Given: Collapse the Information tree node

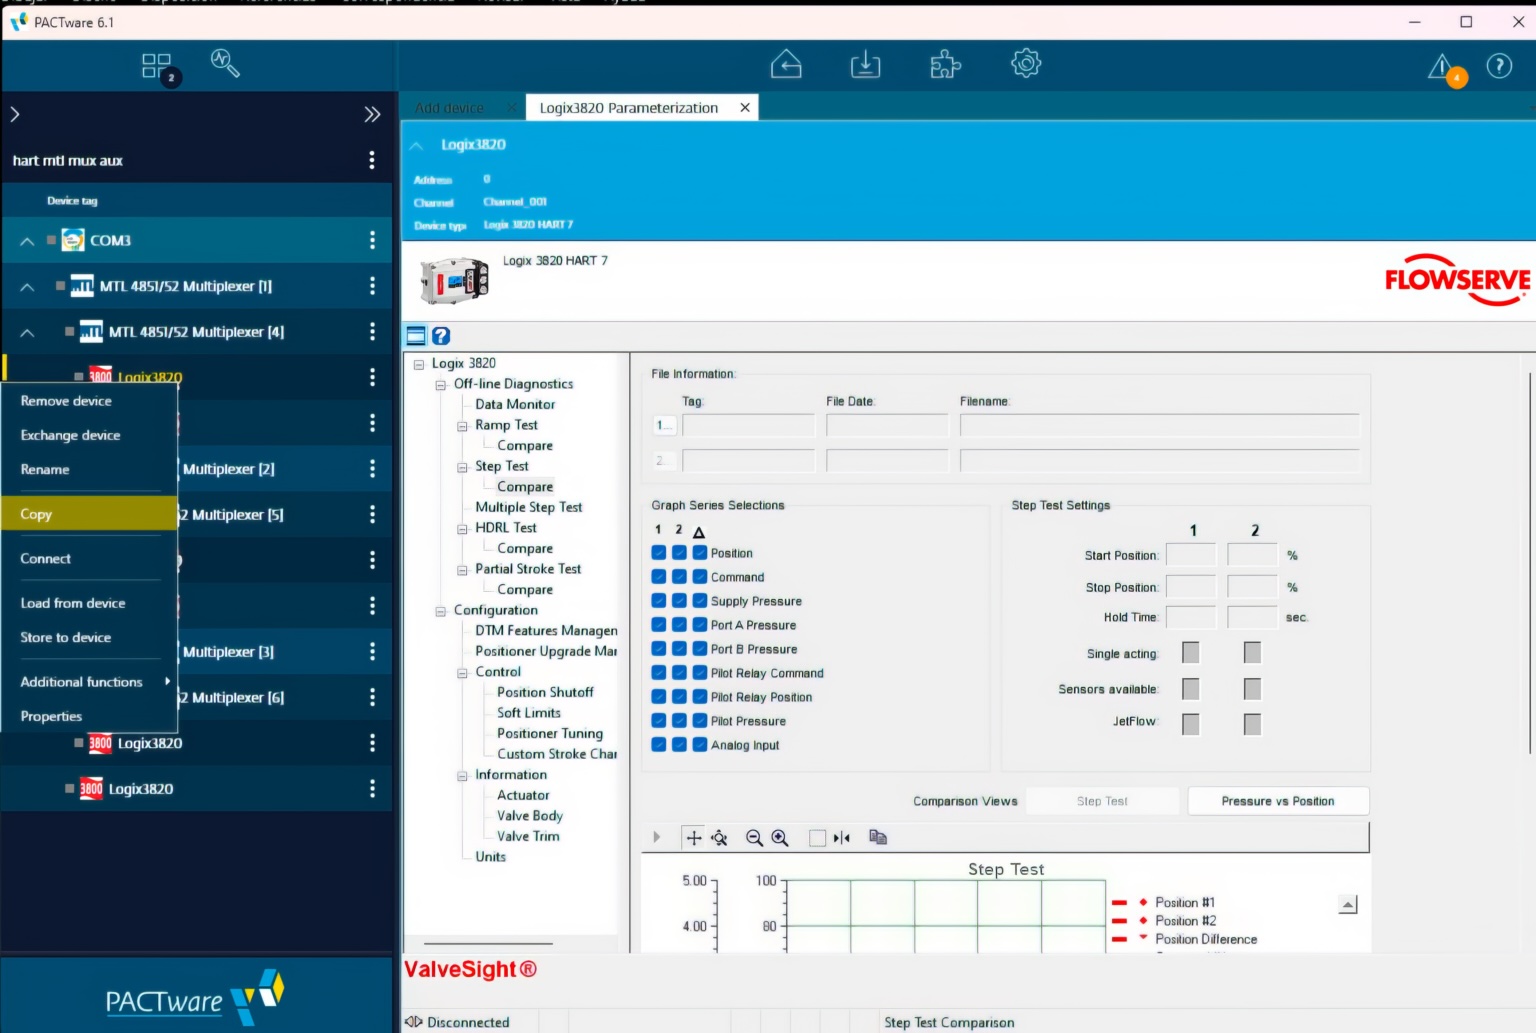Looking at the screenshot, I should tap(462, 776).
